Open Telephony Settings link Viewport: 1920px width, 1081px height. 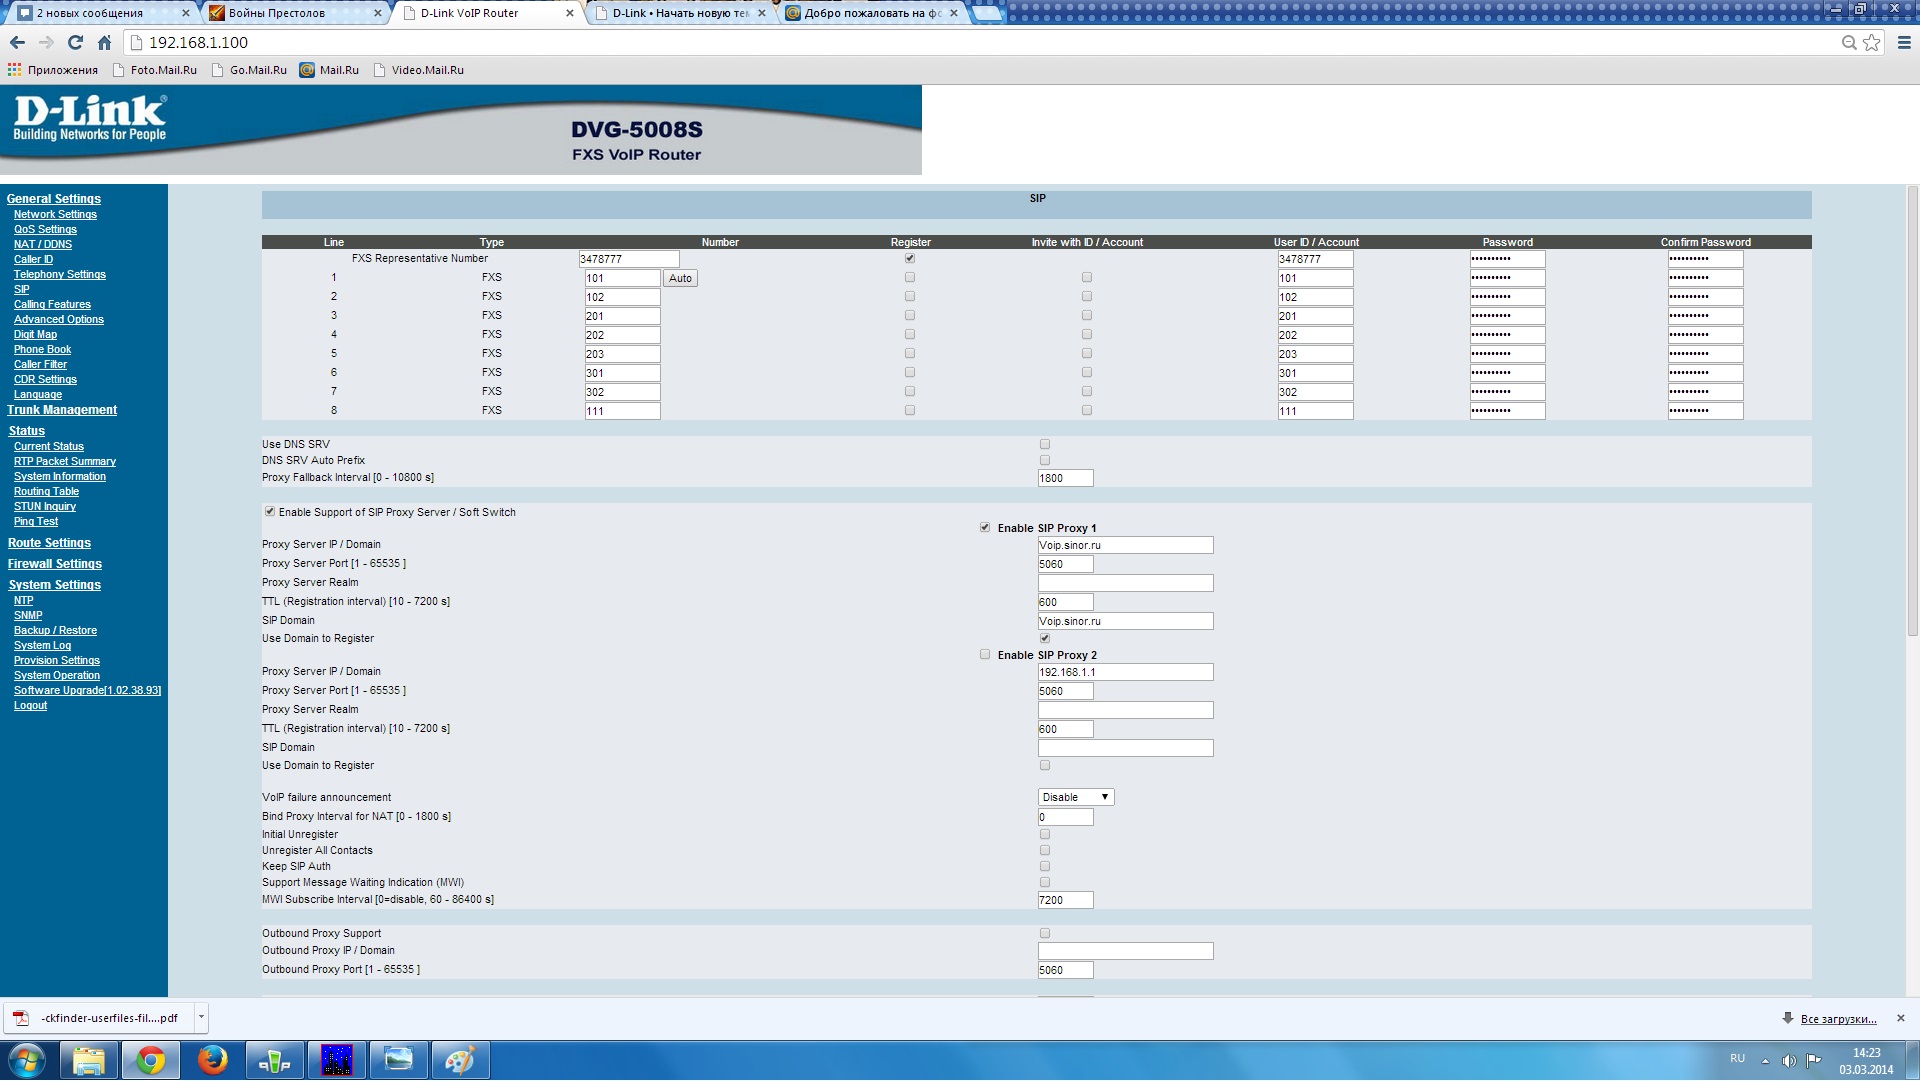[59, 274]
